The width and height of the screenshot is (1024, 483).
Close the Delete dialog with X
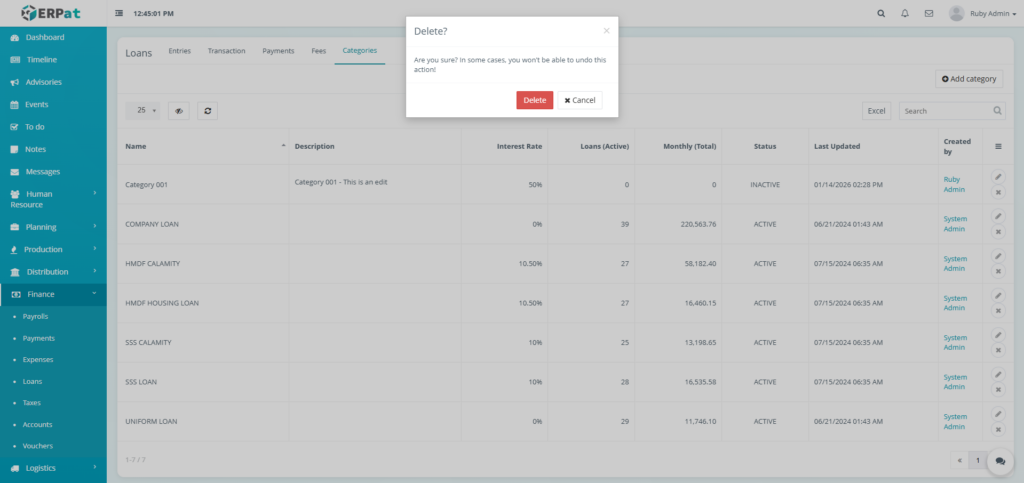pos(606,31)
